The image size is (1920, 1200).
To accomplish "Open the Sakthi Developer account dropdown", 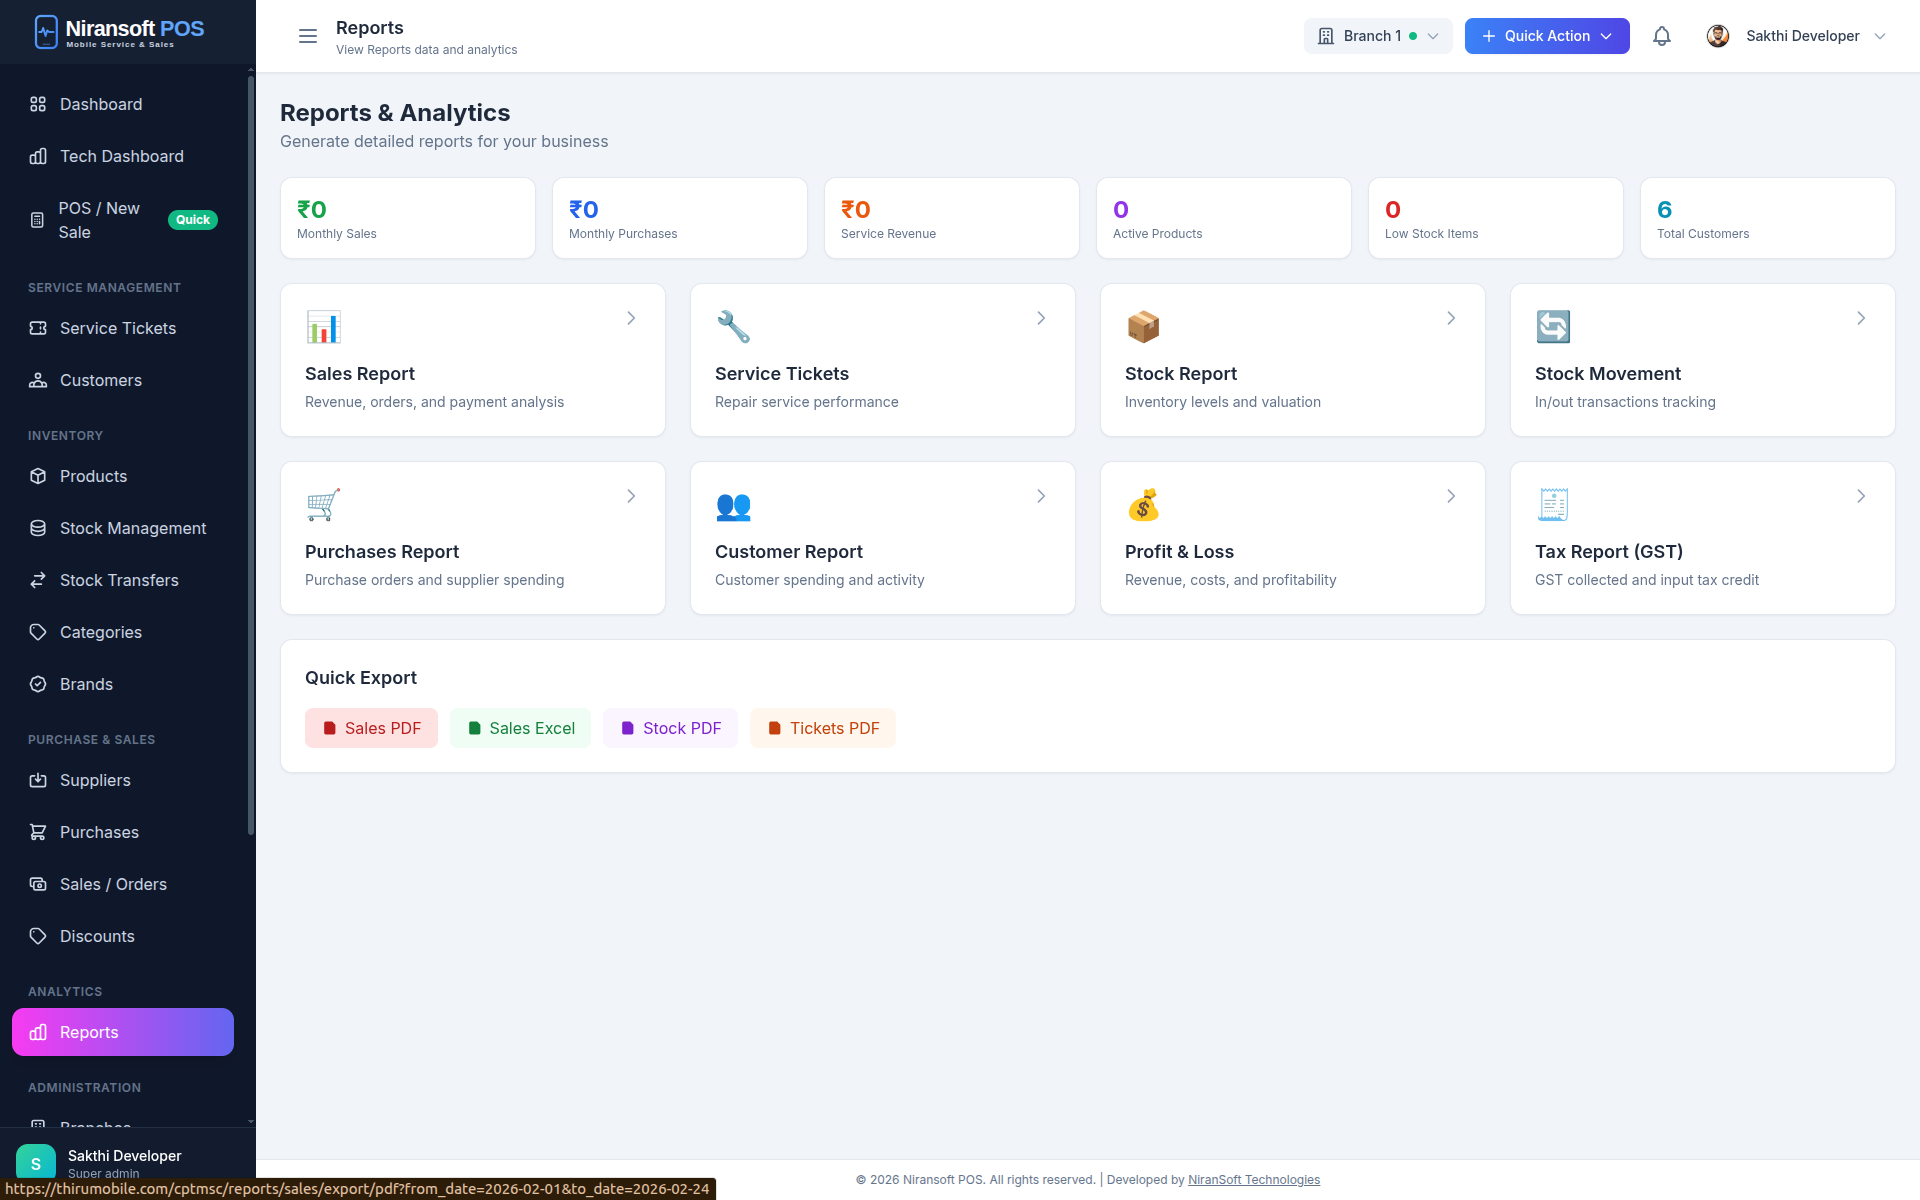I will point(1797,36).
